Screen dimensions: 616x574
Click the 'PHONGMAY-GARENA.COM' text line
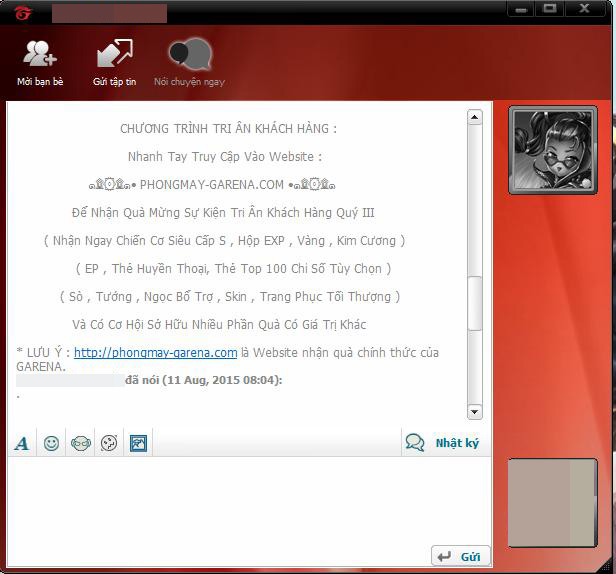[x=212, y=185]
